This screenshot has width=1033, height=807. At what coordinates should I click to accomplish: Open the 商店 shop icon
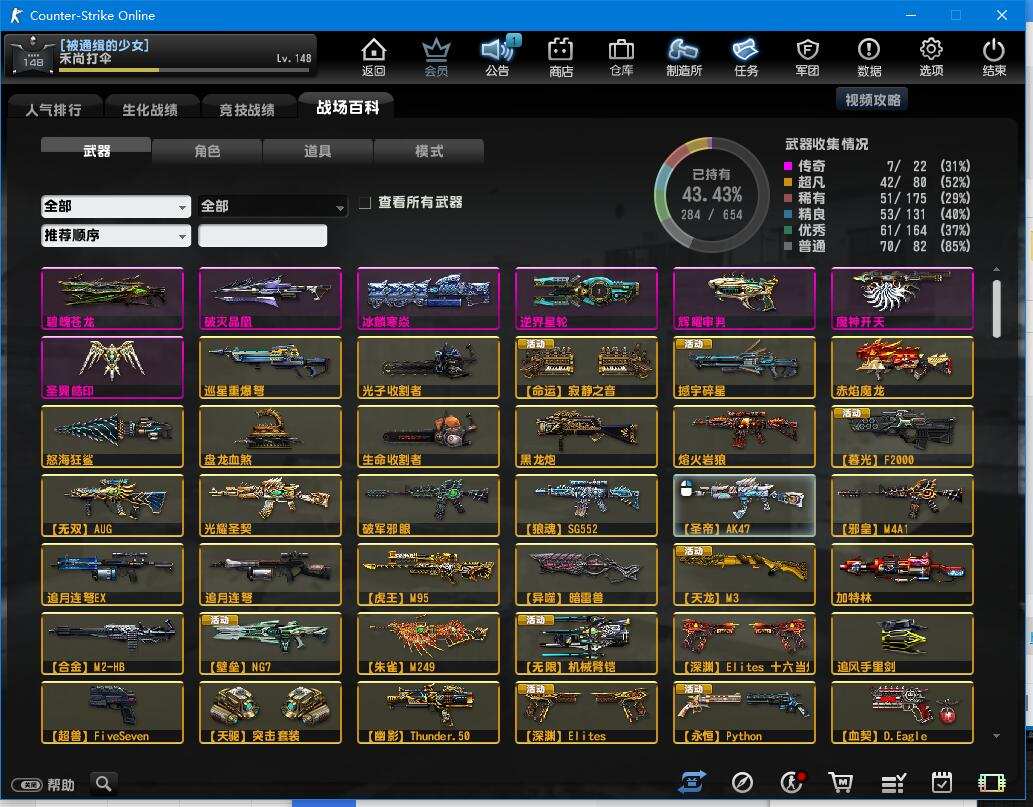tap(561, 57)
